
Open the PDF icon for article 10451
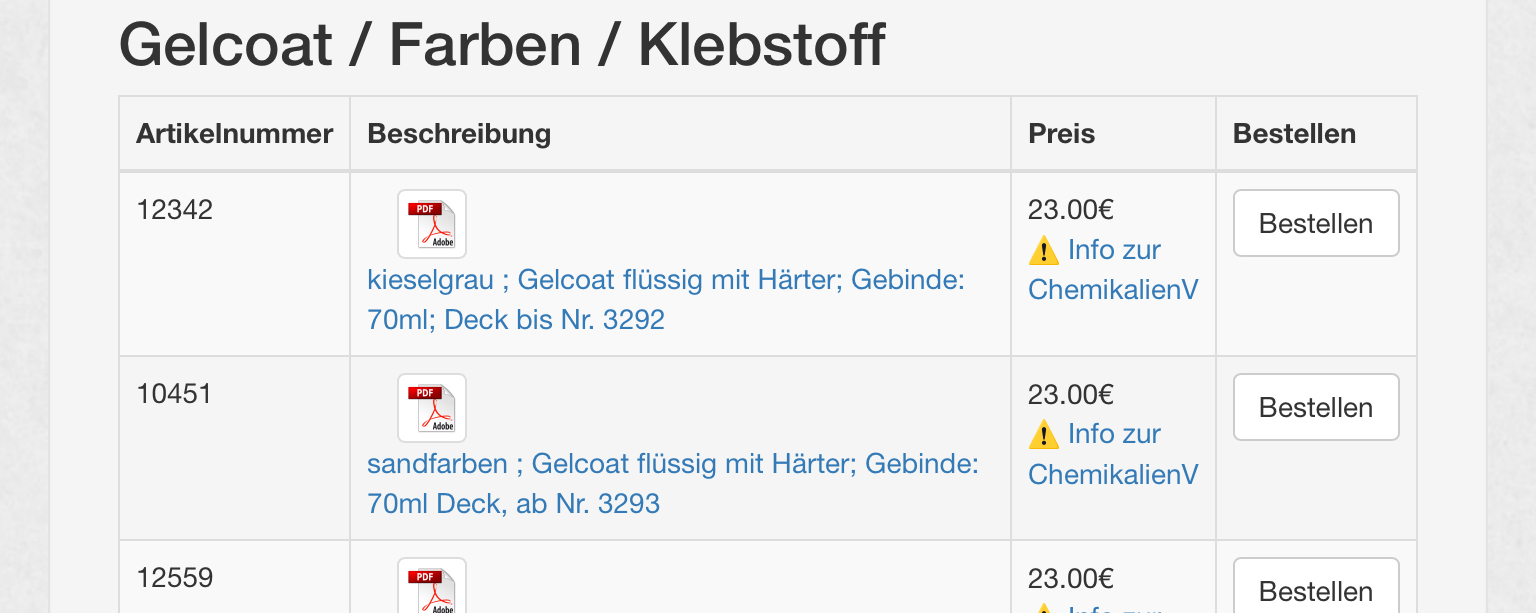pos(432,408)
